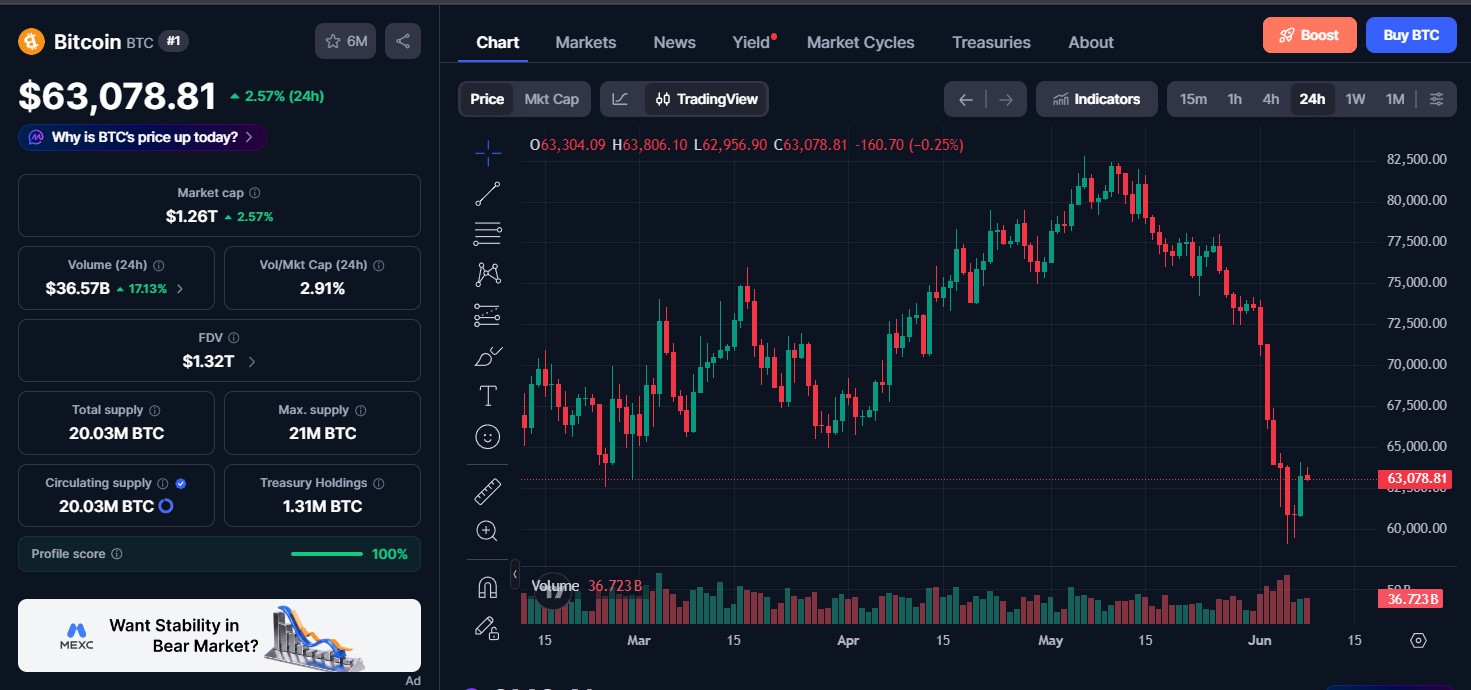
Task: Open the Fibonacci retracement tool
Action: click(488, 234)
